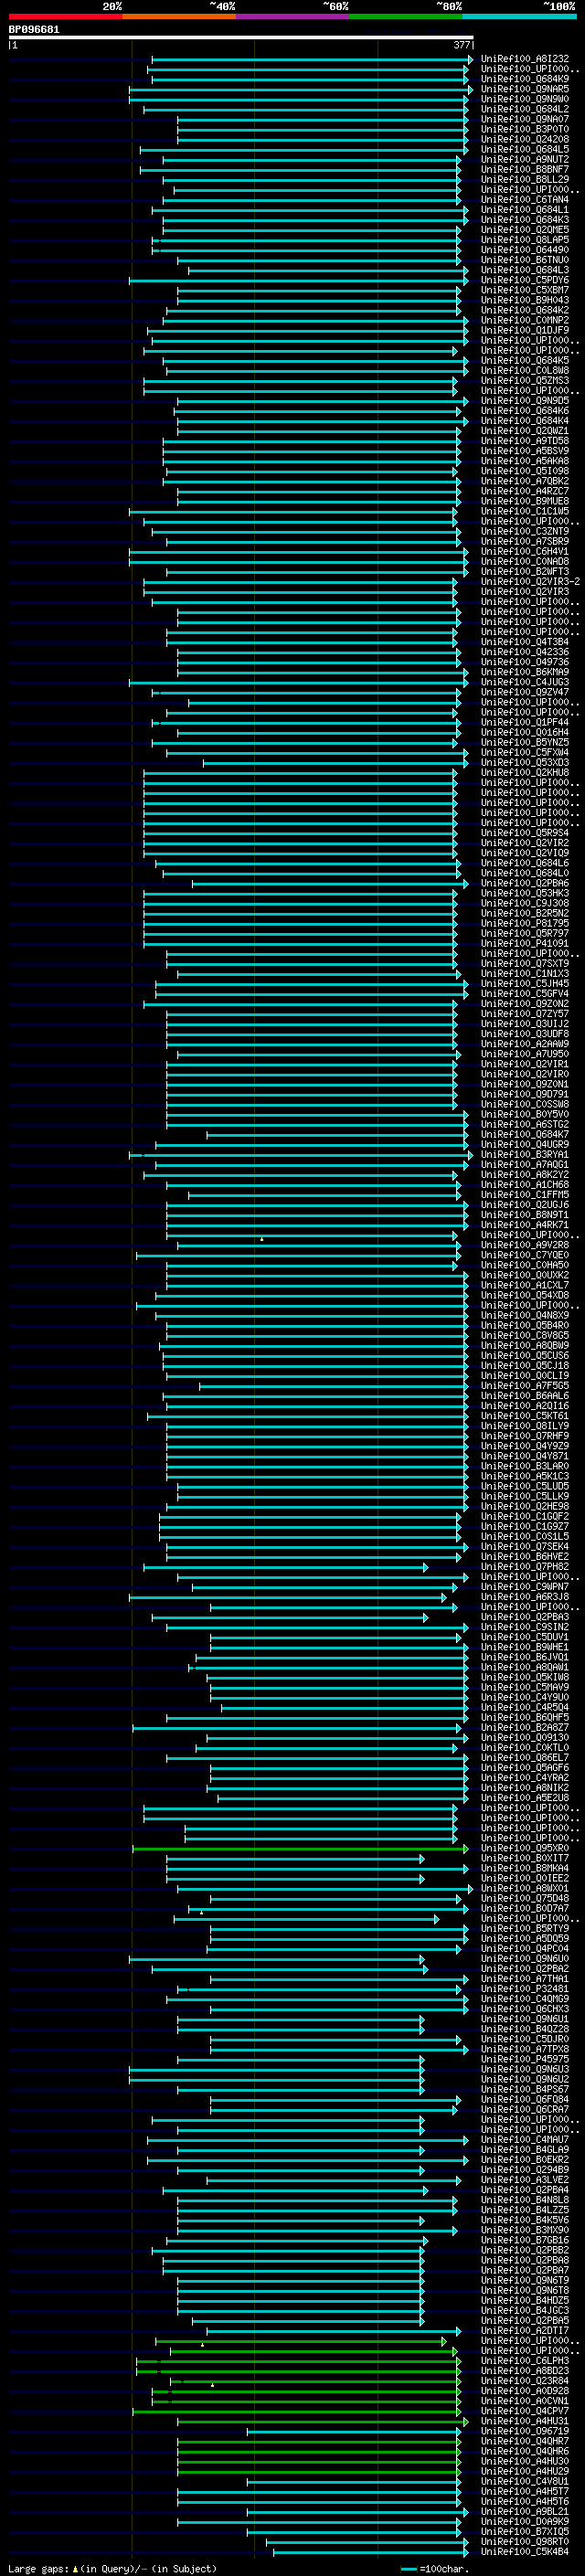Select the query name BP096681
Viewport: 585px width, 2576px height.
click(34, 30)
